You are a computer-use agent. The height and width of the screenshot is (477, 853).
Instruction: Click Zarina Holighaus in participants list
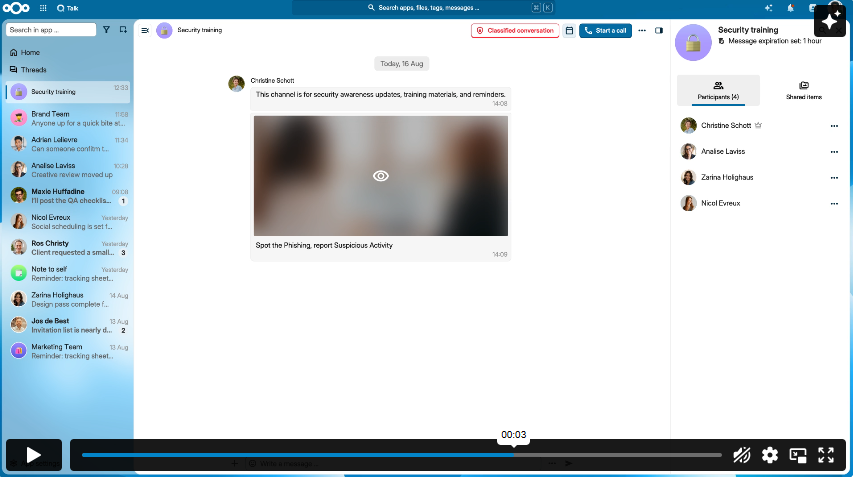[x=727, y=177]
